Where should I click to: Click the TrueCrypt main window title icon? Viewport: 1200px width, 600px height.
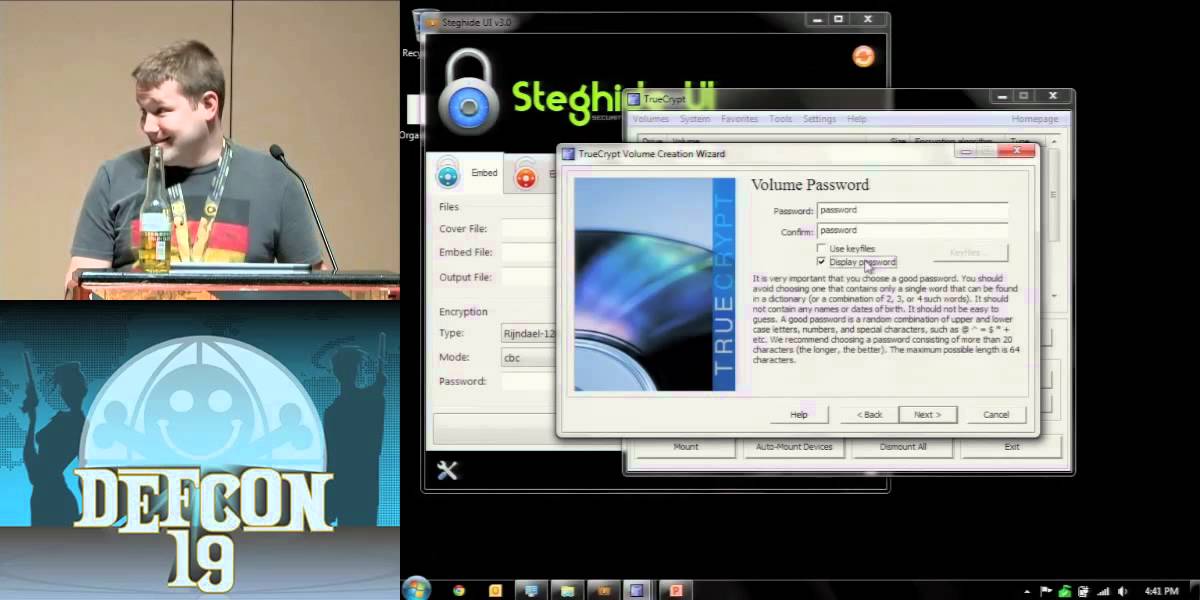(x=634, y=99)
